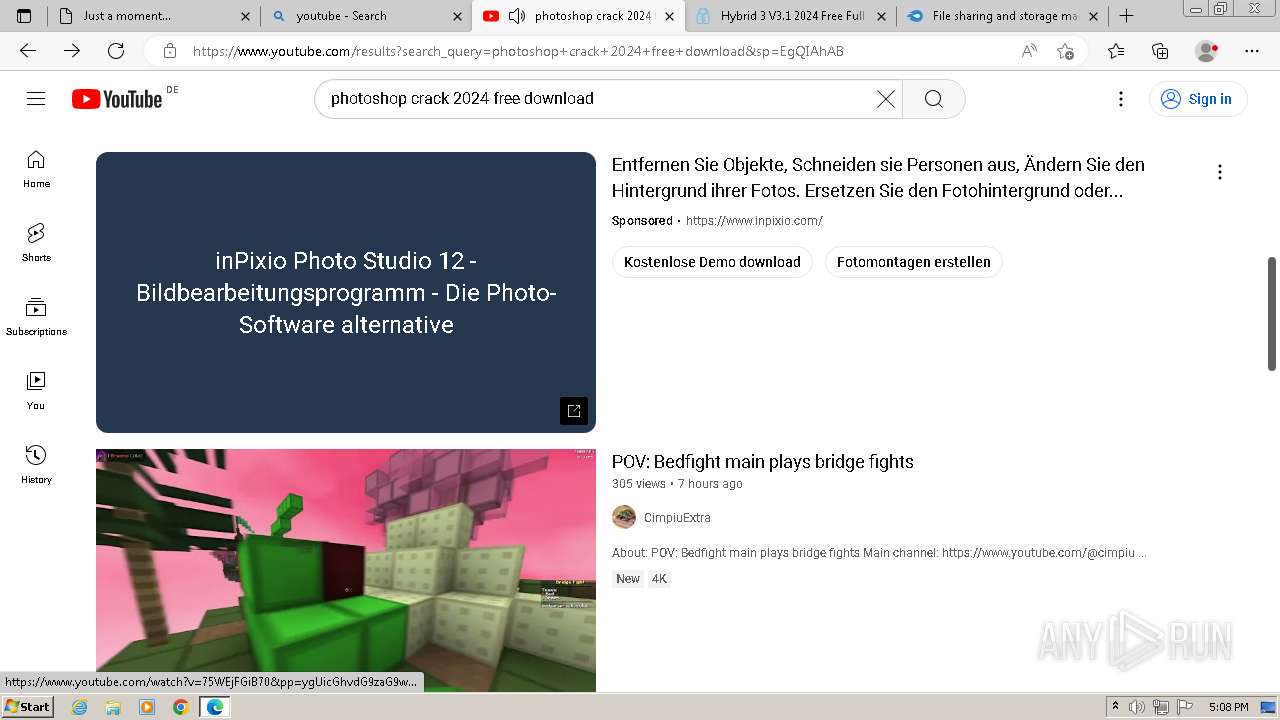The width and height of the screenshot is (1280, 720).
Task: Open CimpiuExtra channel name
Action: (677, 518)
